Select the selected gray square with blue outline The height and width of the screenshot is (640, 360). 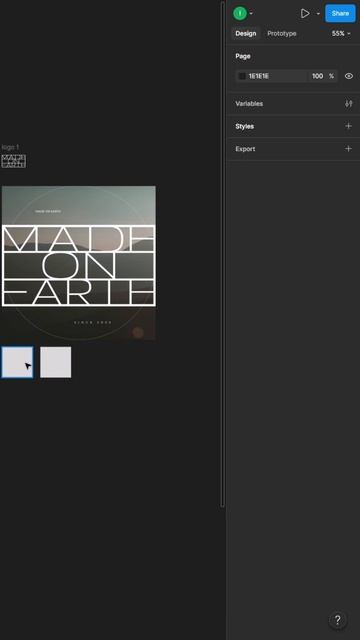(17, 362)
